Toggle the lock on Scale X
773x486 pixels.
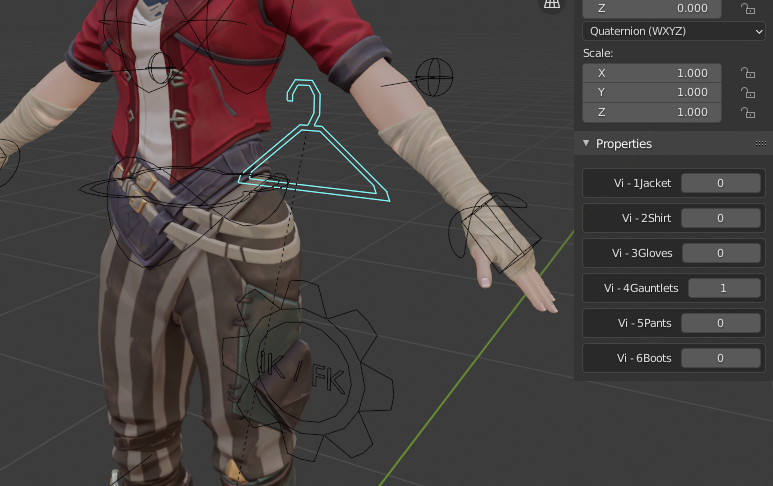pyautogui.click(x=746, y=73)
